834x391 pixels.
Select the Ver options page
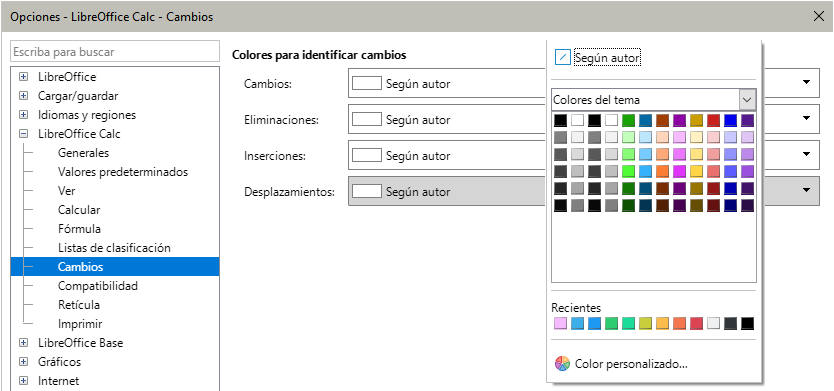(66, 190)
